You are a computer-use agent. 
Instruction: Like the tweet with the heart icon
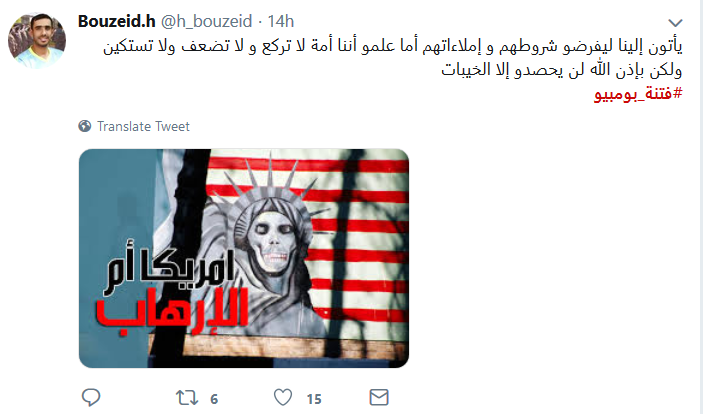(x=283, y=398)
